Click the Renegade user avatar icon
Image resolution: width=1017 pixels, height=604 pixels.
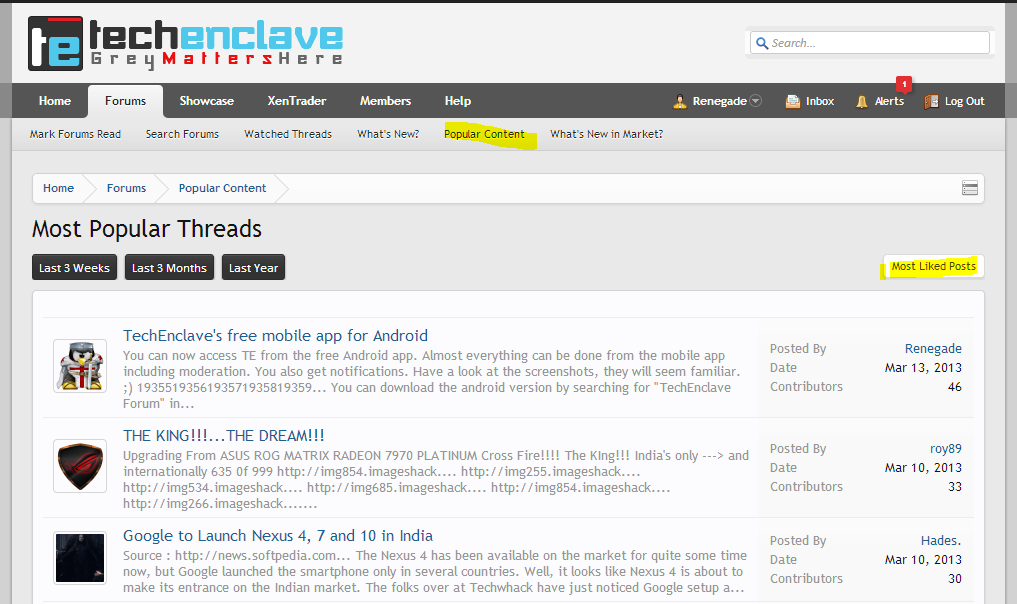tap(679, 101)
